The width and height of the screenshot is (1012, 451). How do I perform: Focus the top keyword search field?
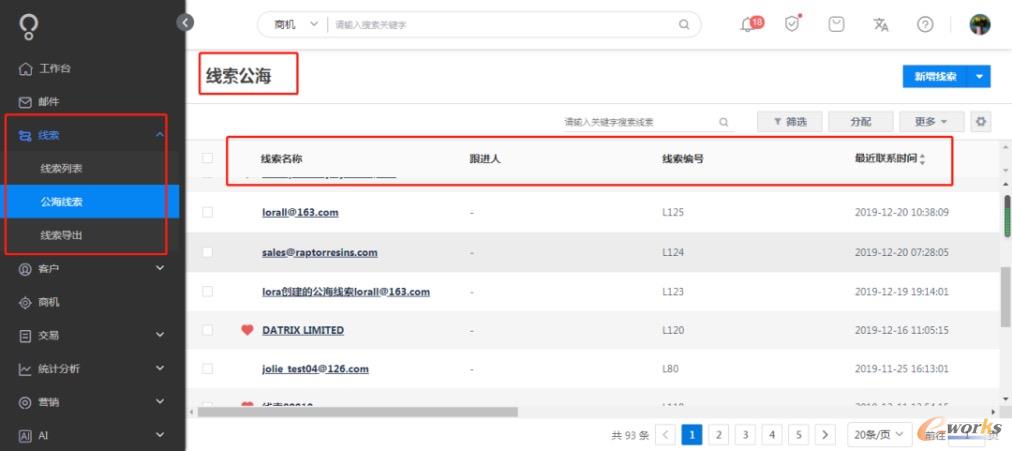503,25
